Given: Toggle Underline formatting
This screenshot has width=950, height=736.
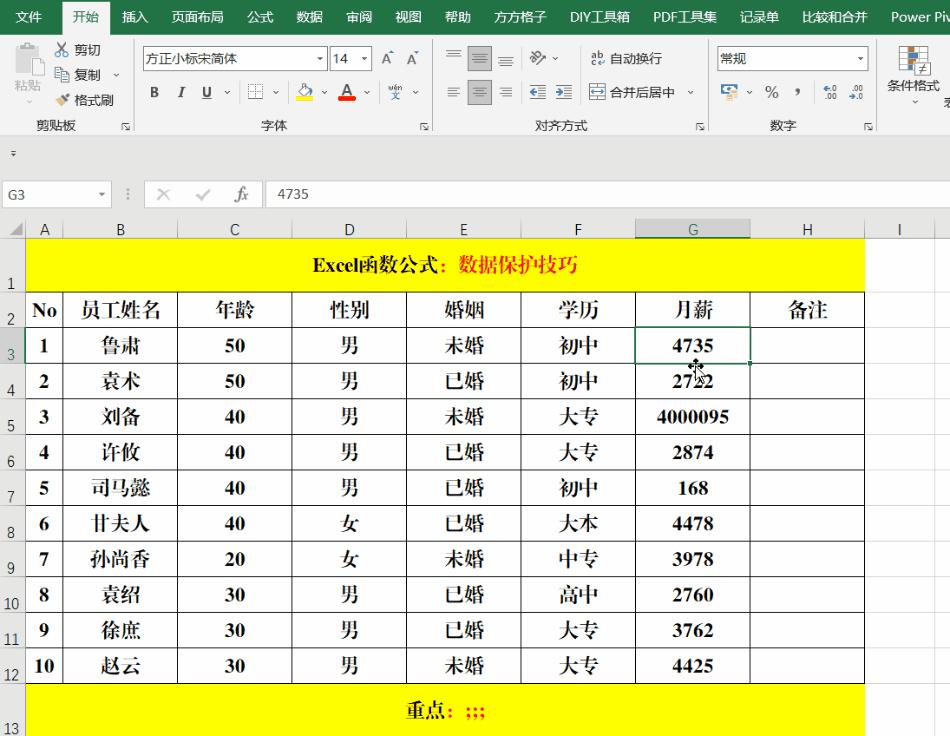Looking at the screenshot, I should coord(207,92).
